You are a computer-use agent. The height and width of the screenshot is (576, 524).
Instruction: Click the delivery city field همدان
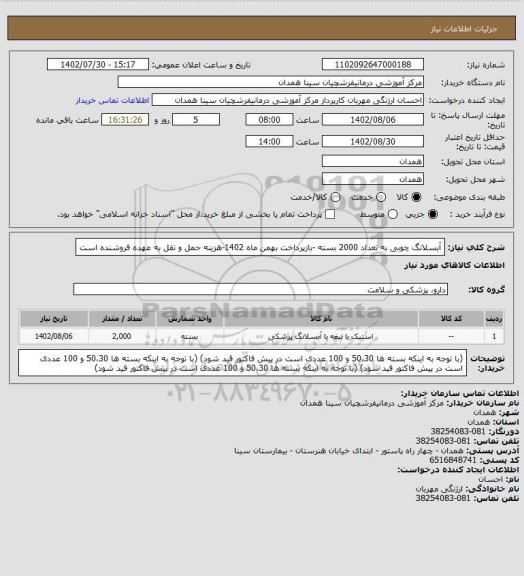[x=373, y=179]
